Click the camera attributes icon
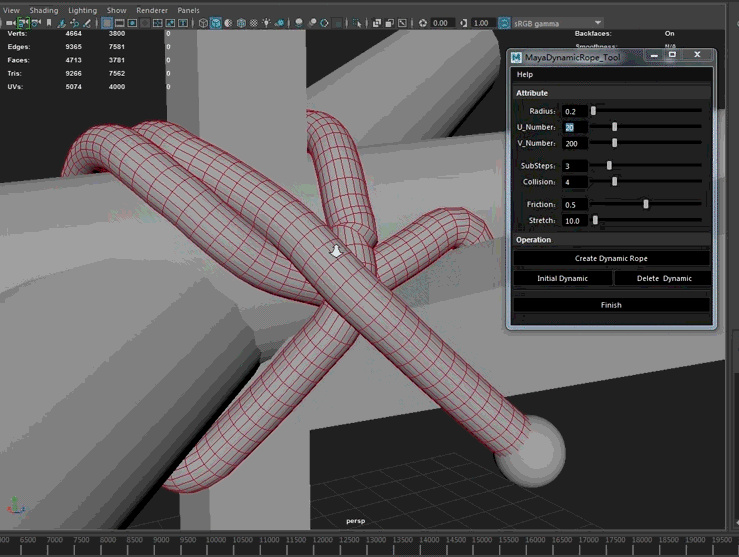739x557 pixels. [36, 23]
